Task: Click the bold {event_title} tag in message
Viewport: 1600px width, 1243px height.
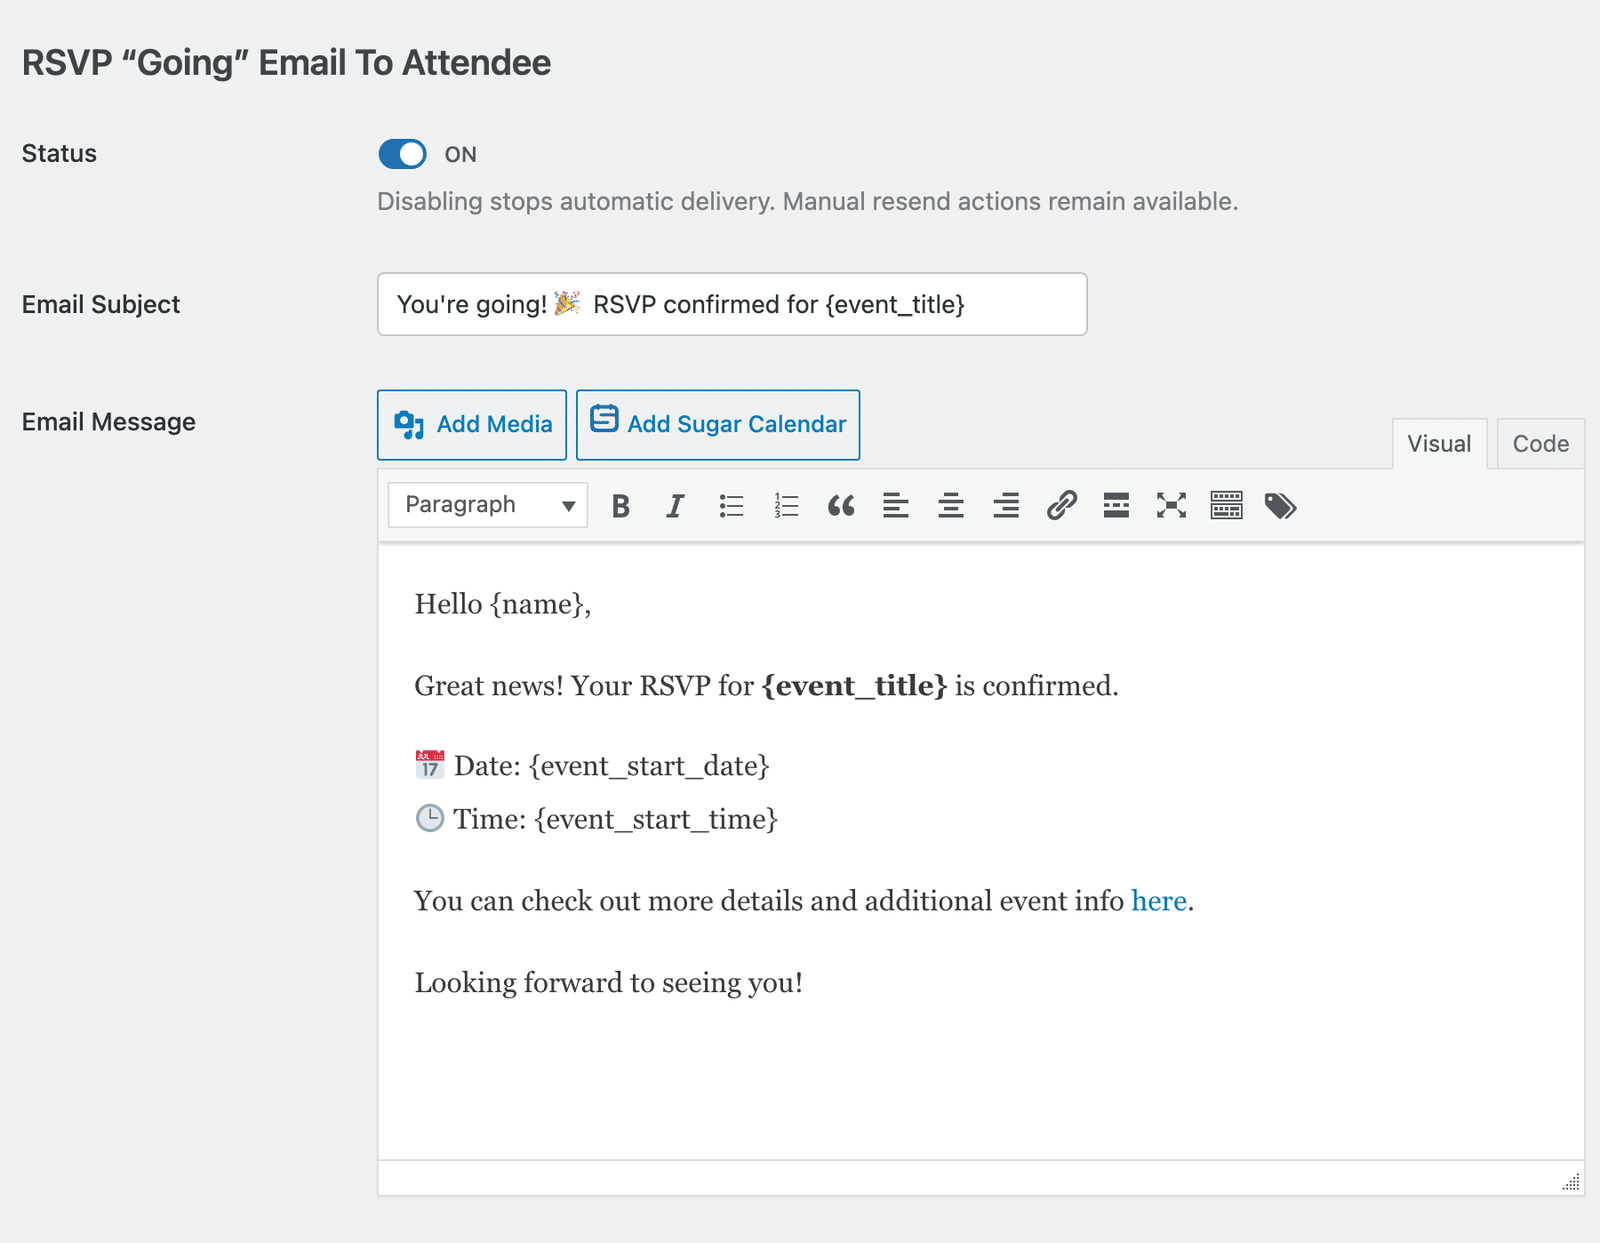Action: 854,686
